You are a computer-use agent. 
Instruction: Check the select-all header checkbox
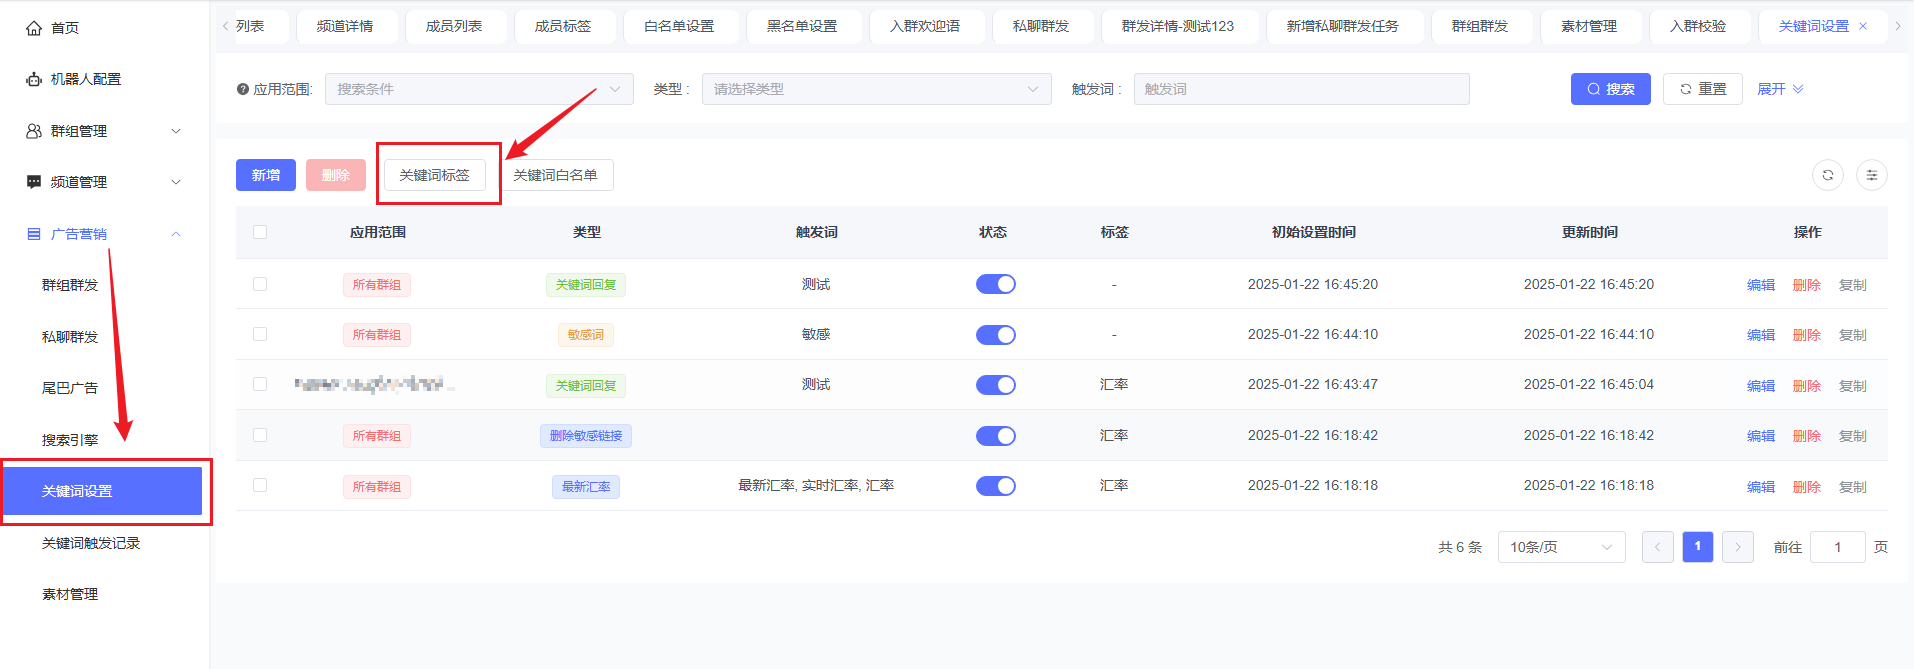260,232
